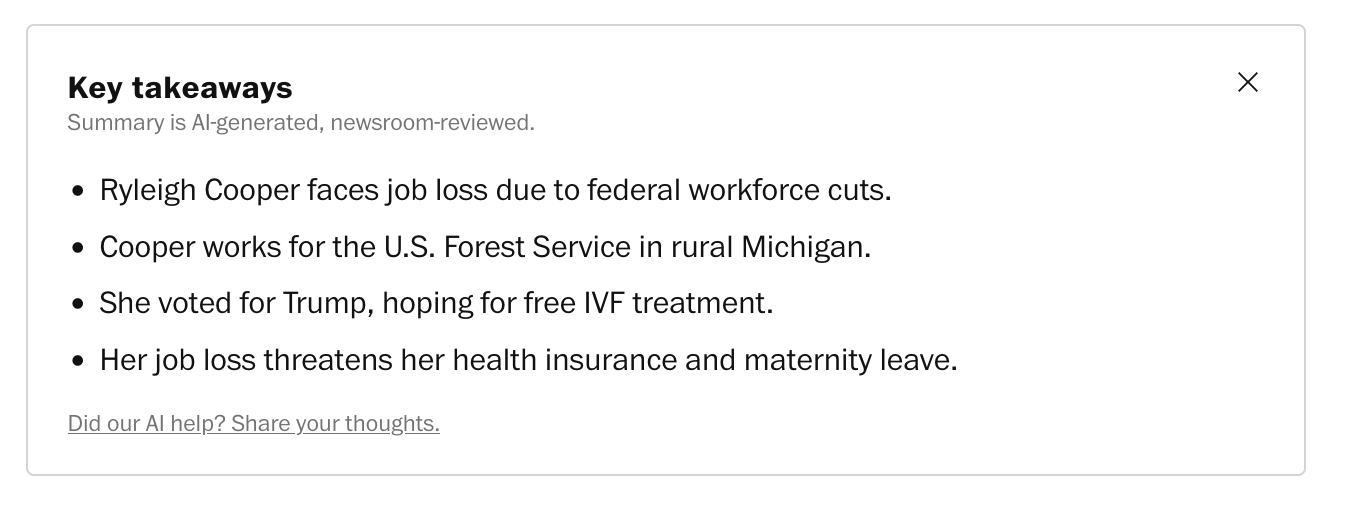Close the Key takeaways panel

coord(1247,82)
